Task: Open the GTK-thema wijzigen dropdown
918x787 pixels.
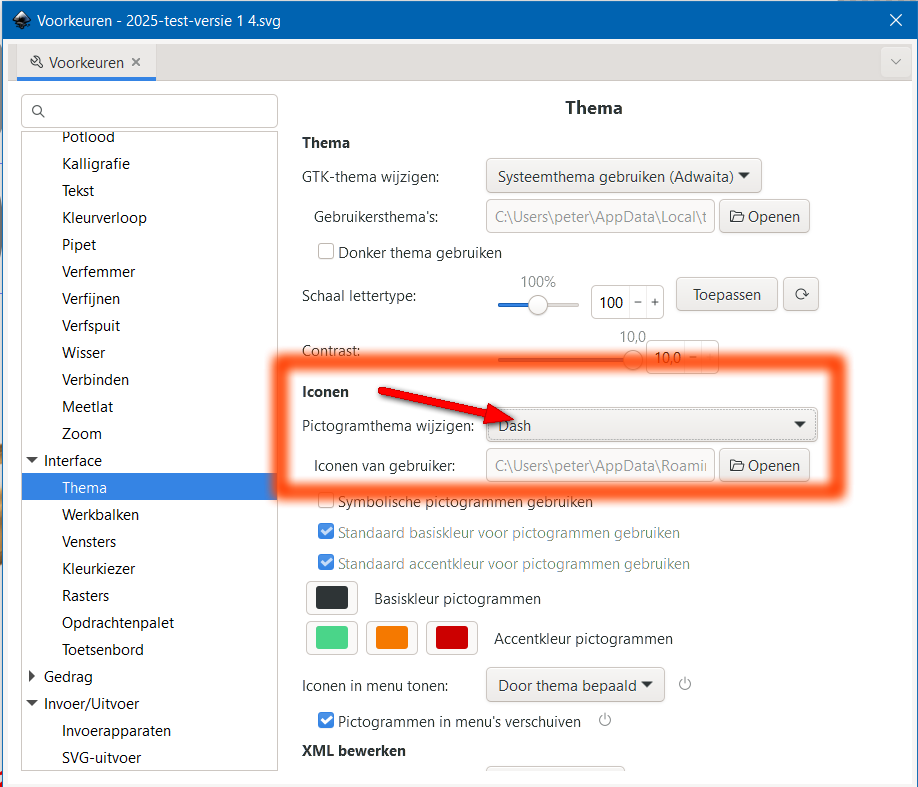Action: 624,176
